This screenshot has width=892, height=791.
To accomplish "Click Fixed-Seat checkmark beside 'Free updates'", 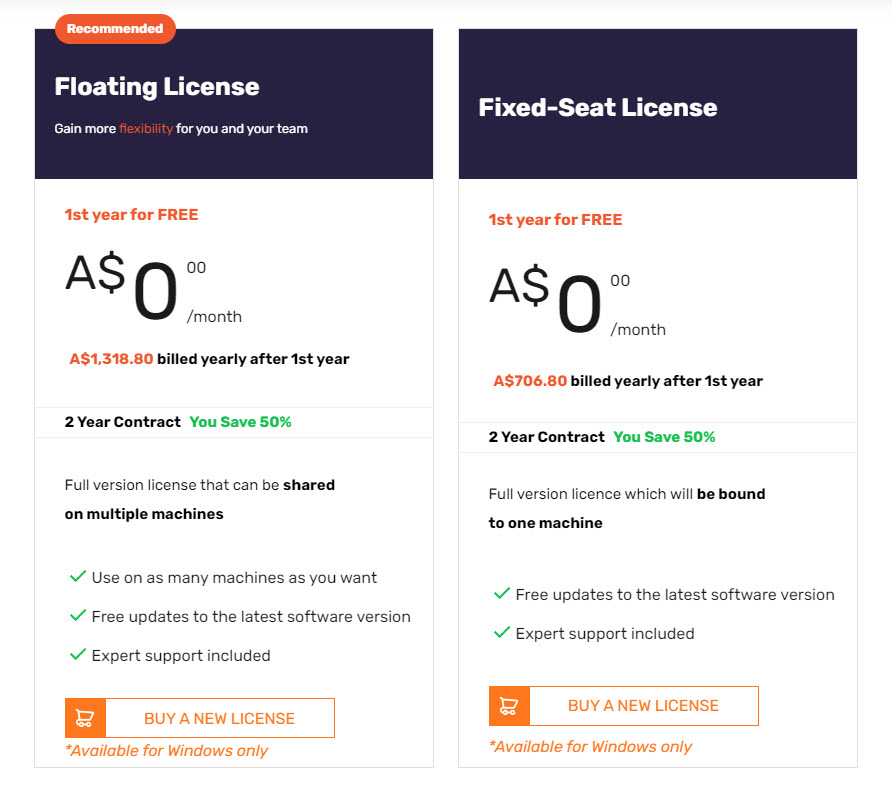I will tap(502, 594).
